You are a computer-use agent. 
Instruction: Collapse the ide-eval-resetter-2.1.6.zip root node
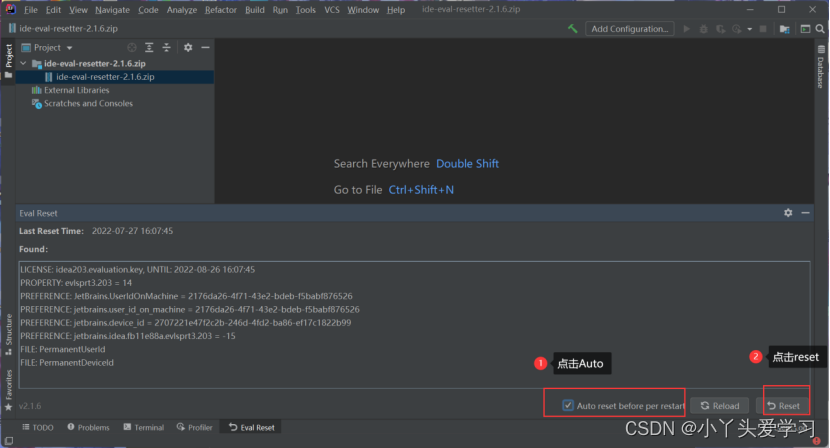23,63
